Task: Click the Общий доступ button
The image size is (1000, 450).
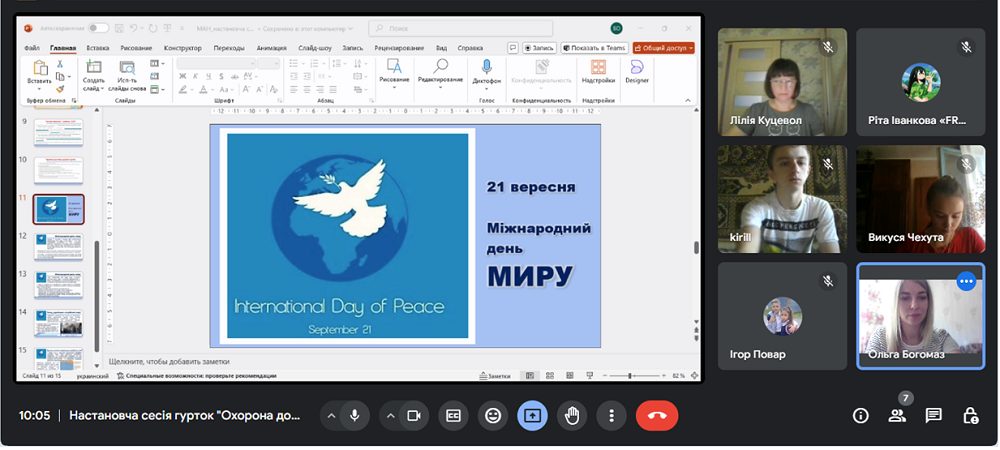Action: (x=663, y=48)
